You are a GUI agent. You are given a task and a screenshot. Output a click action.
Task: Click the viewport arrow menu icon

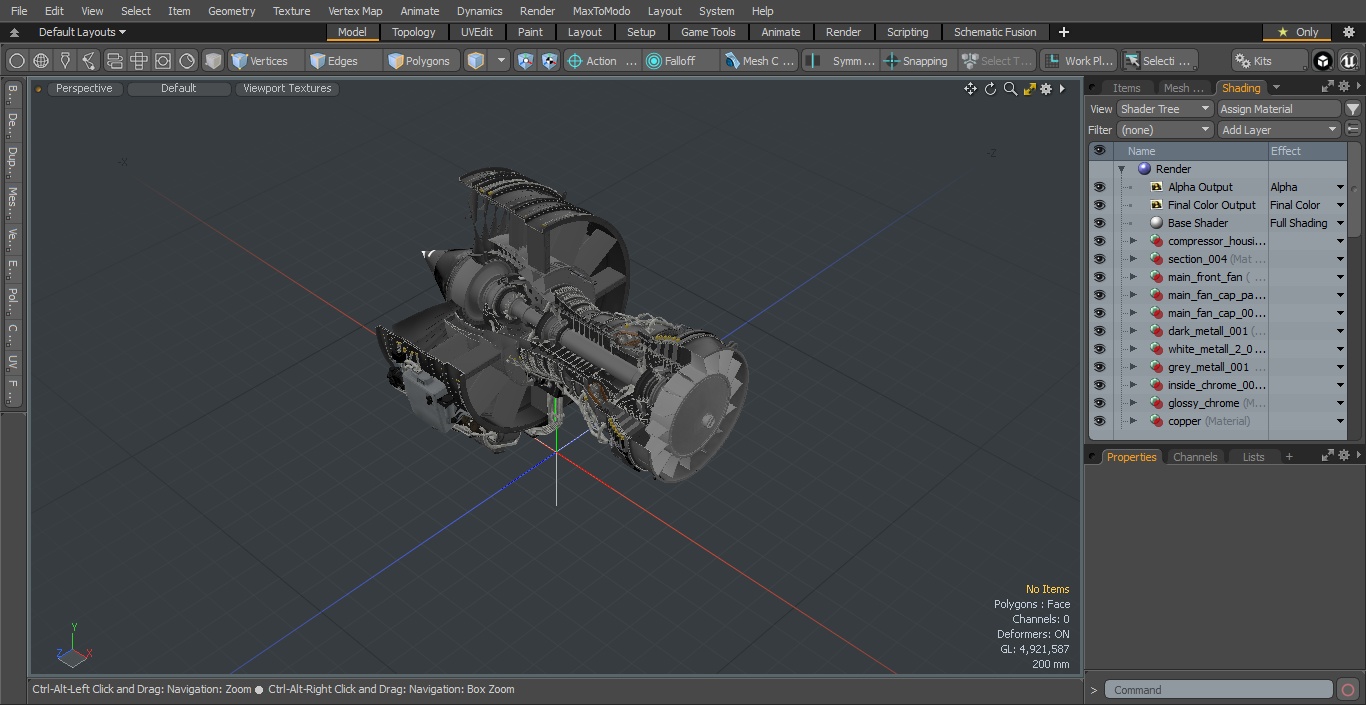tap(1062, 89)
